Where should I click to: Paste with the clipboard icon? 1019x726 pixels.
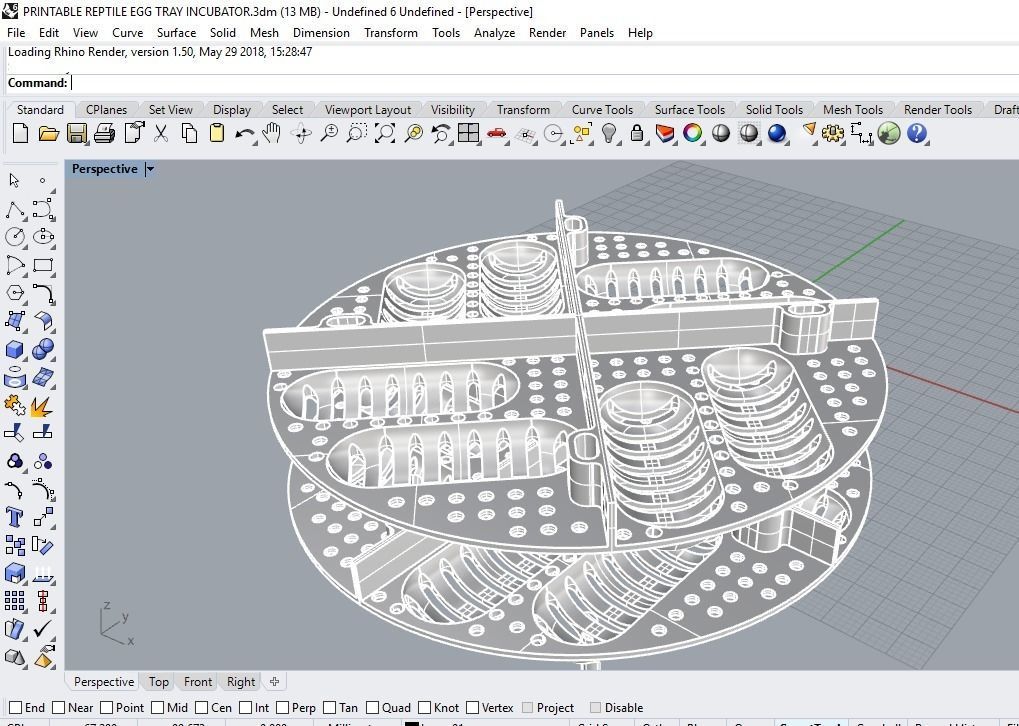(x=216, y=133)
